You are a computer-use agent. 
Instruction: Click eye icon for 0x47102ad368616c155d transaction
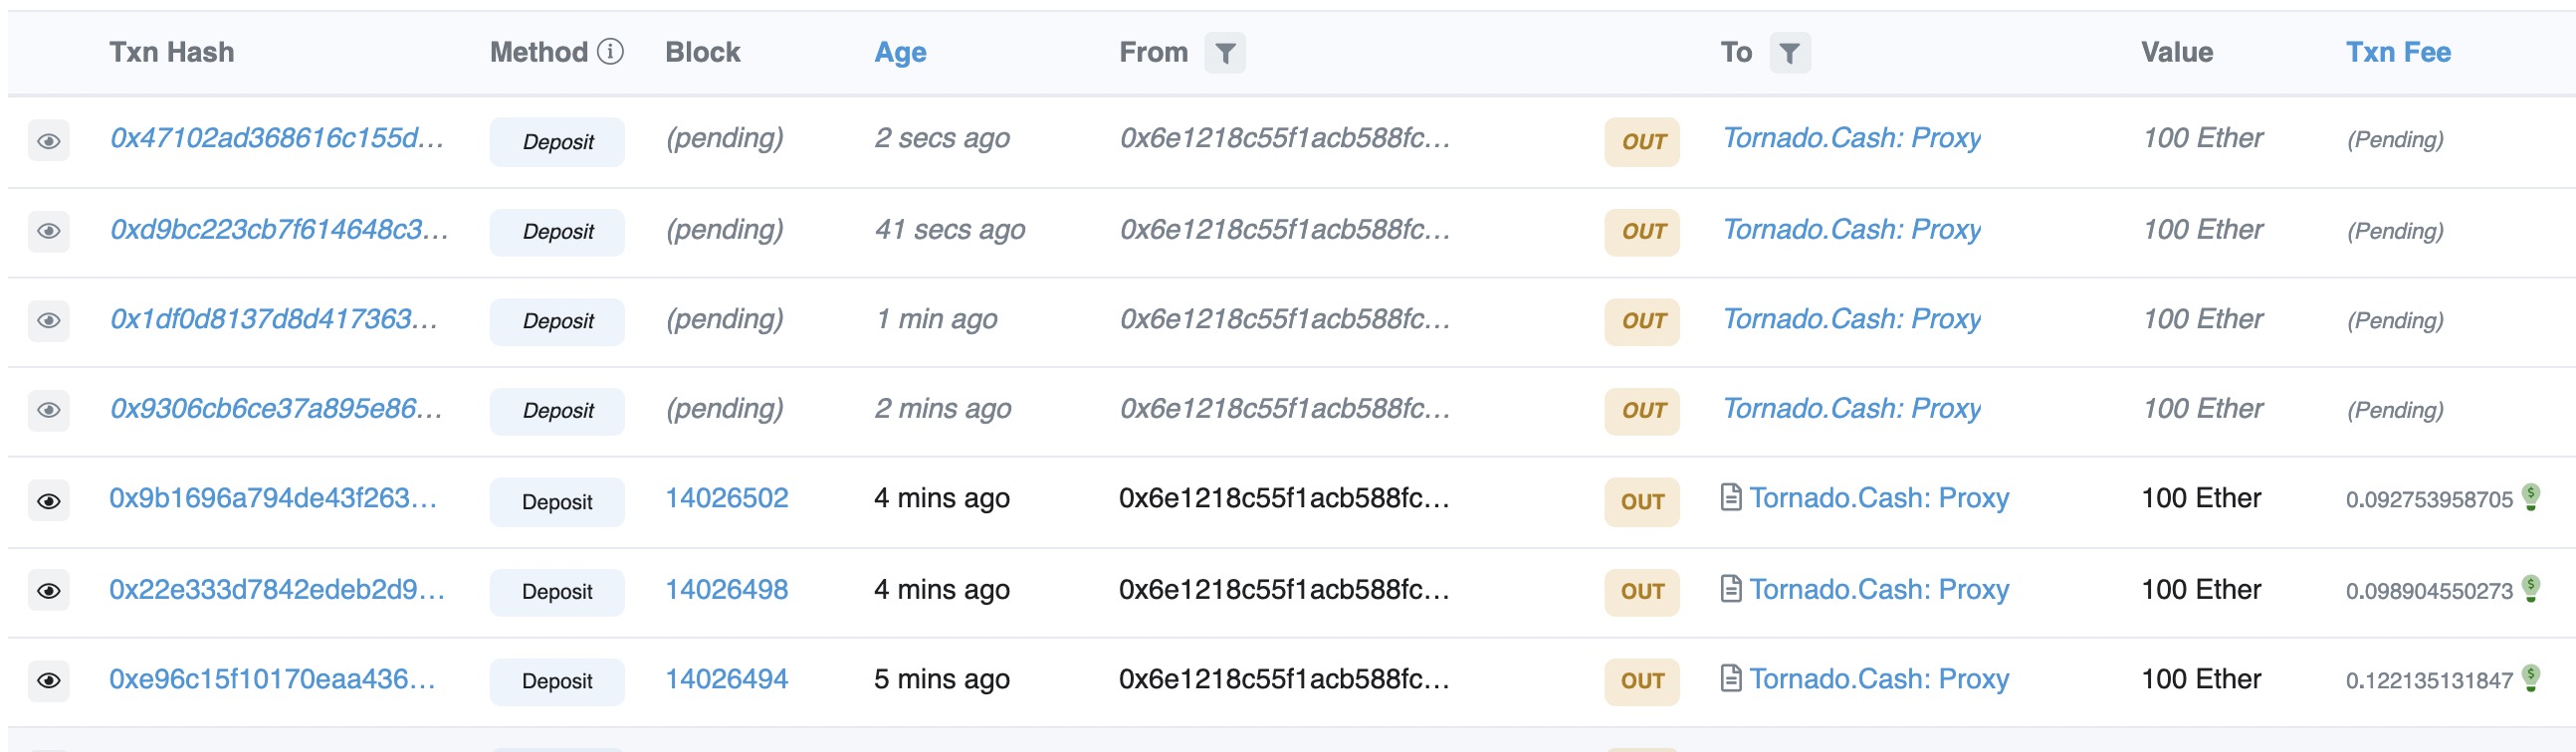(x=48, y=141)
